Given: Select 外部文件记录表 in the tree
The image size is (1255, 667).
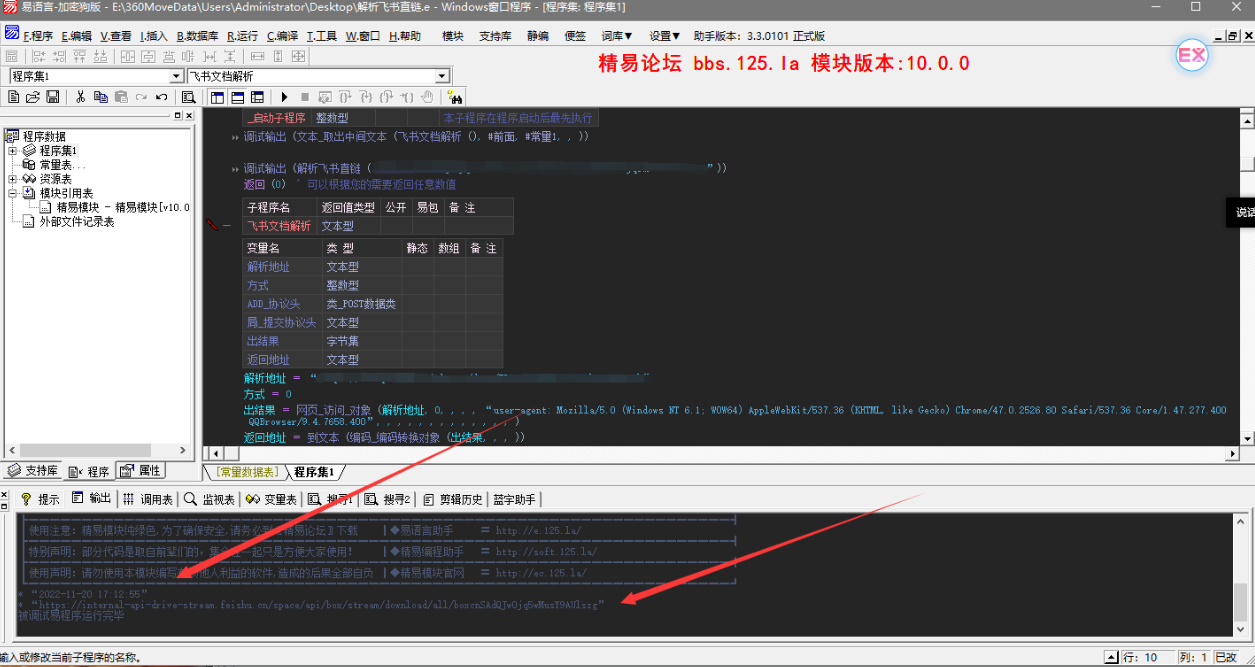Looking at the screenshot, I should tap(76, 221).
